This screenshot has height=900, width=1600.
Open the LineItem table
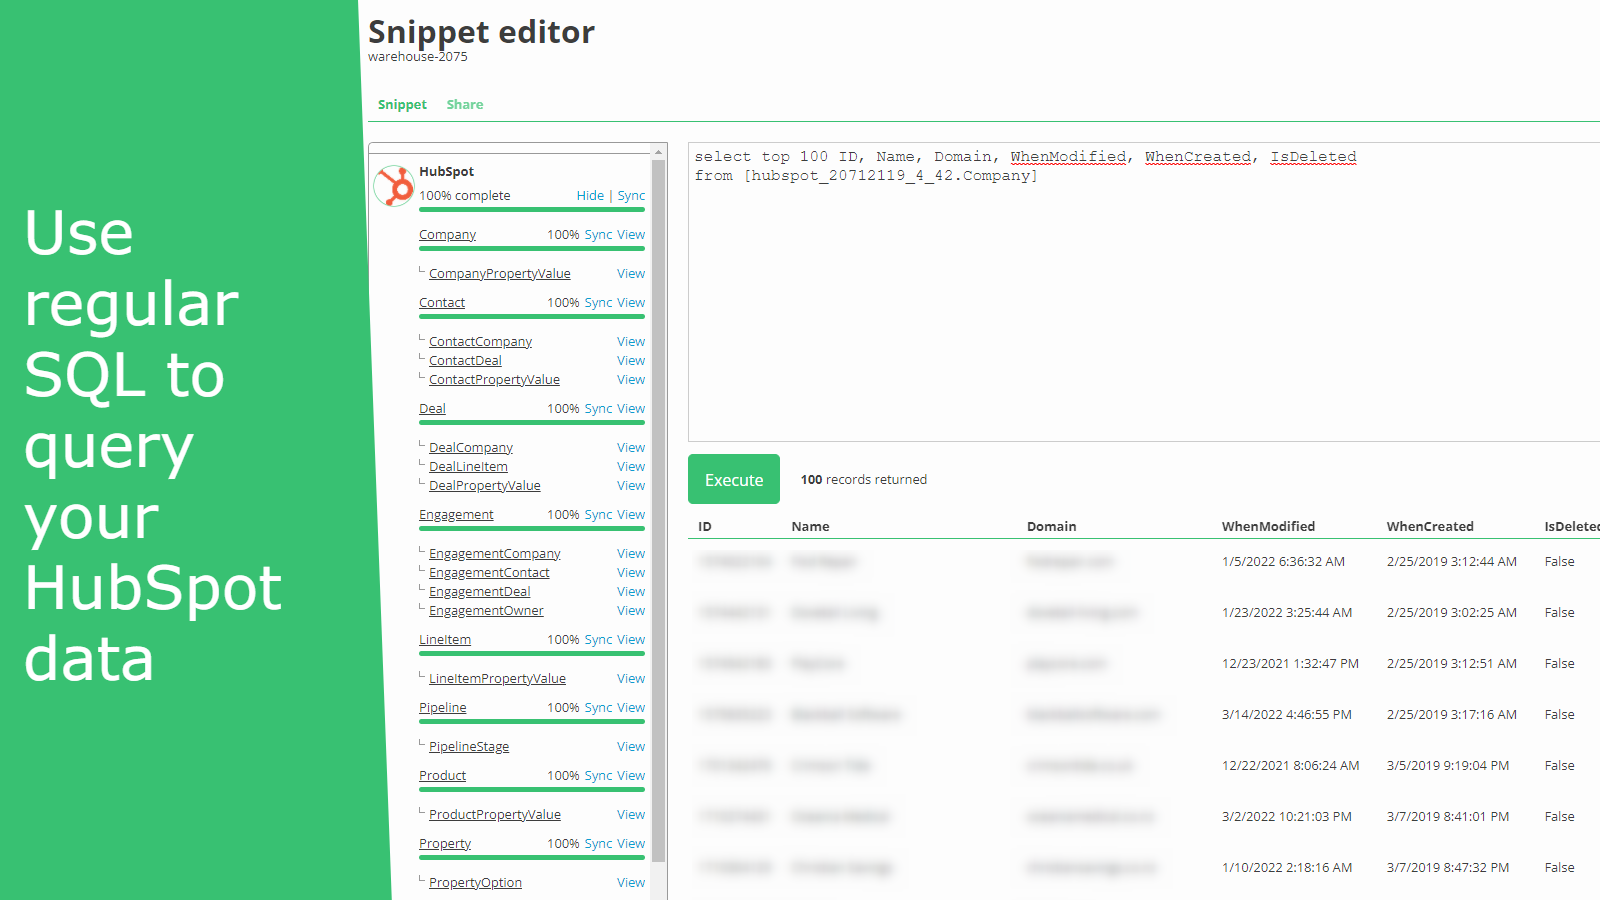pos(445,639)
